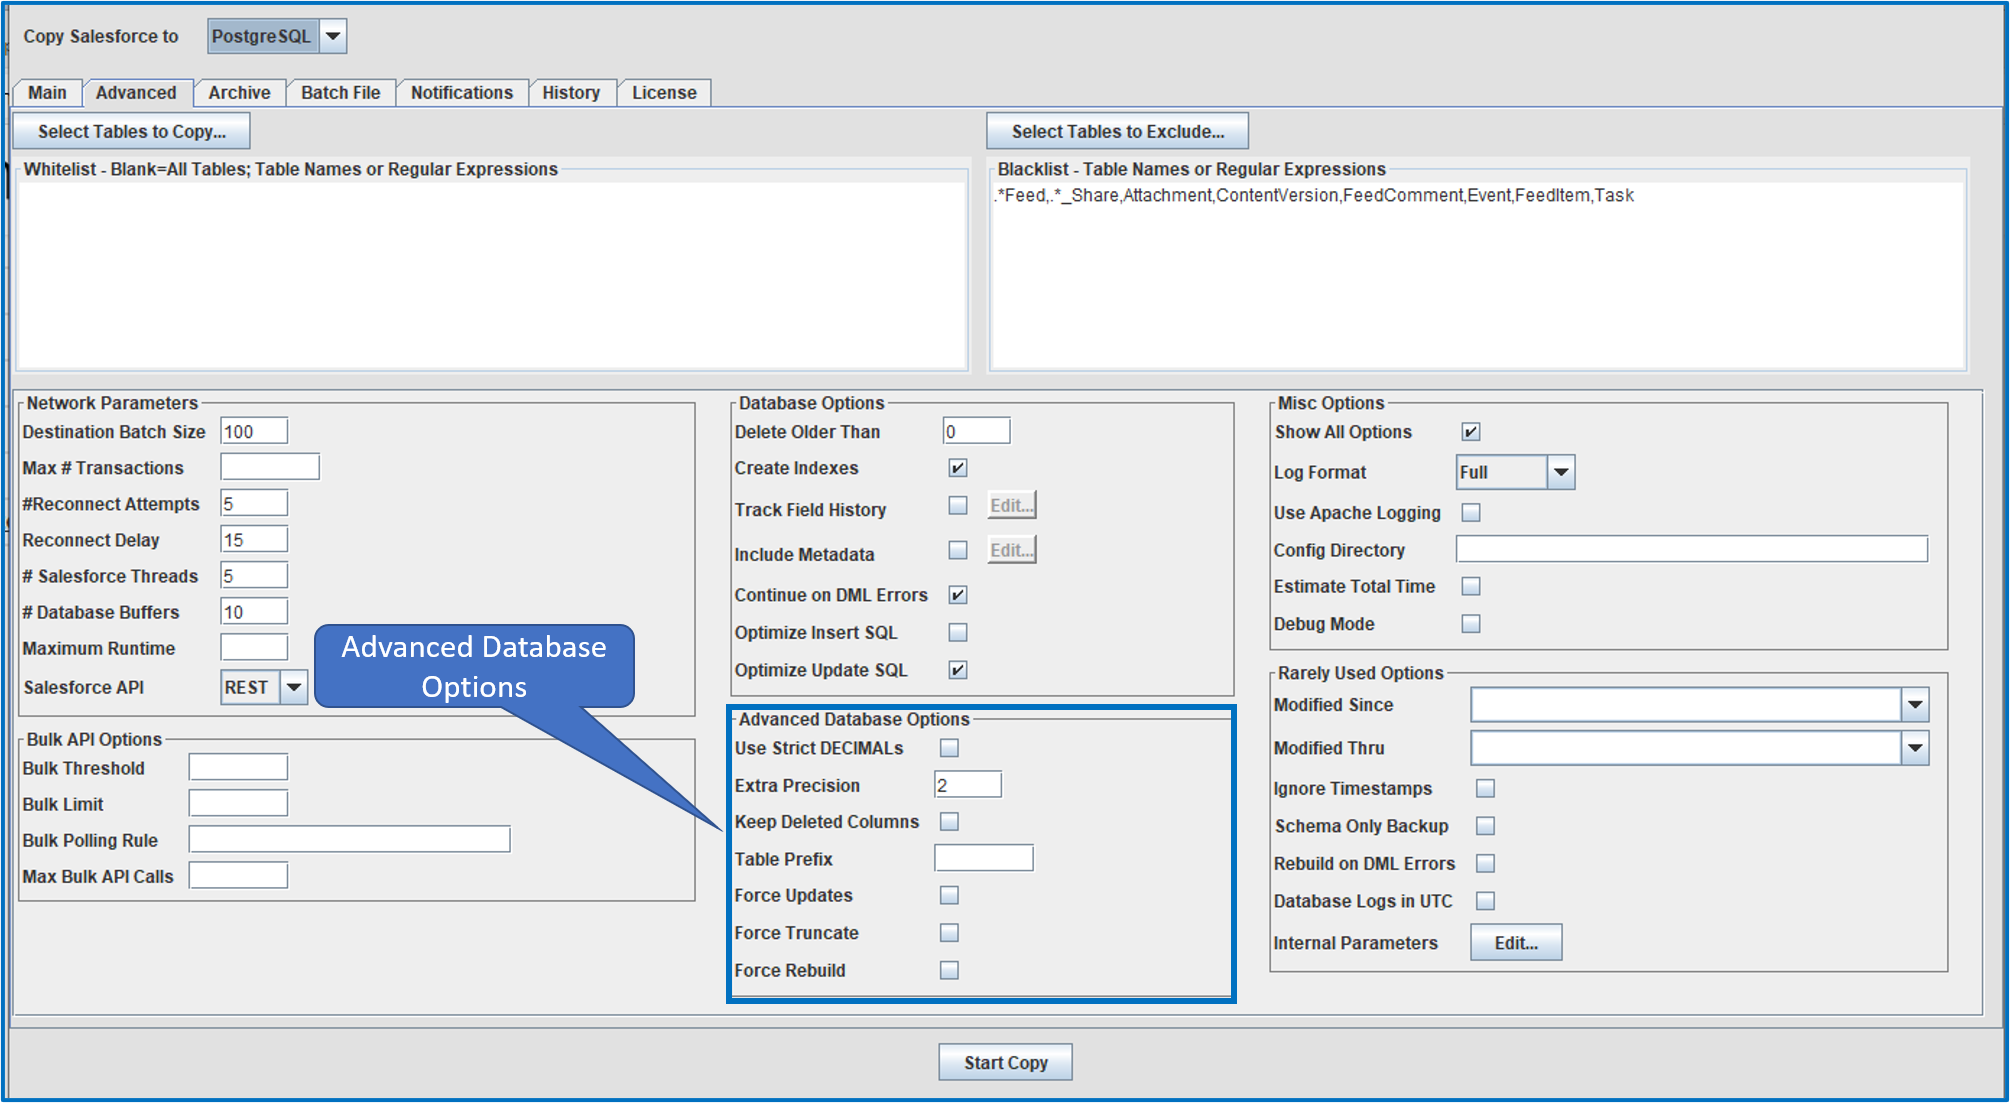The width and height of the screenshot is (2010, 1103).
Task: Click Edit next to Include Metadata
Action: [1012, 550]
